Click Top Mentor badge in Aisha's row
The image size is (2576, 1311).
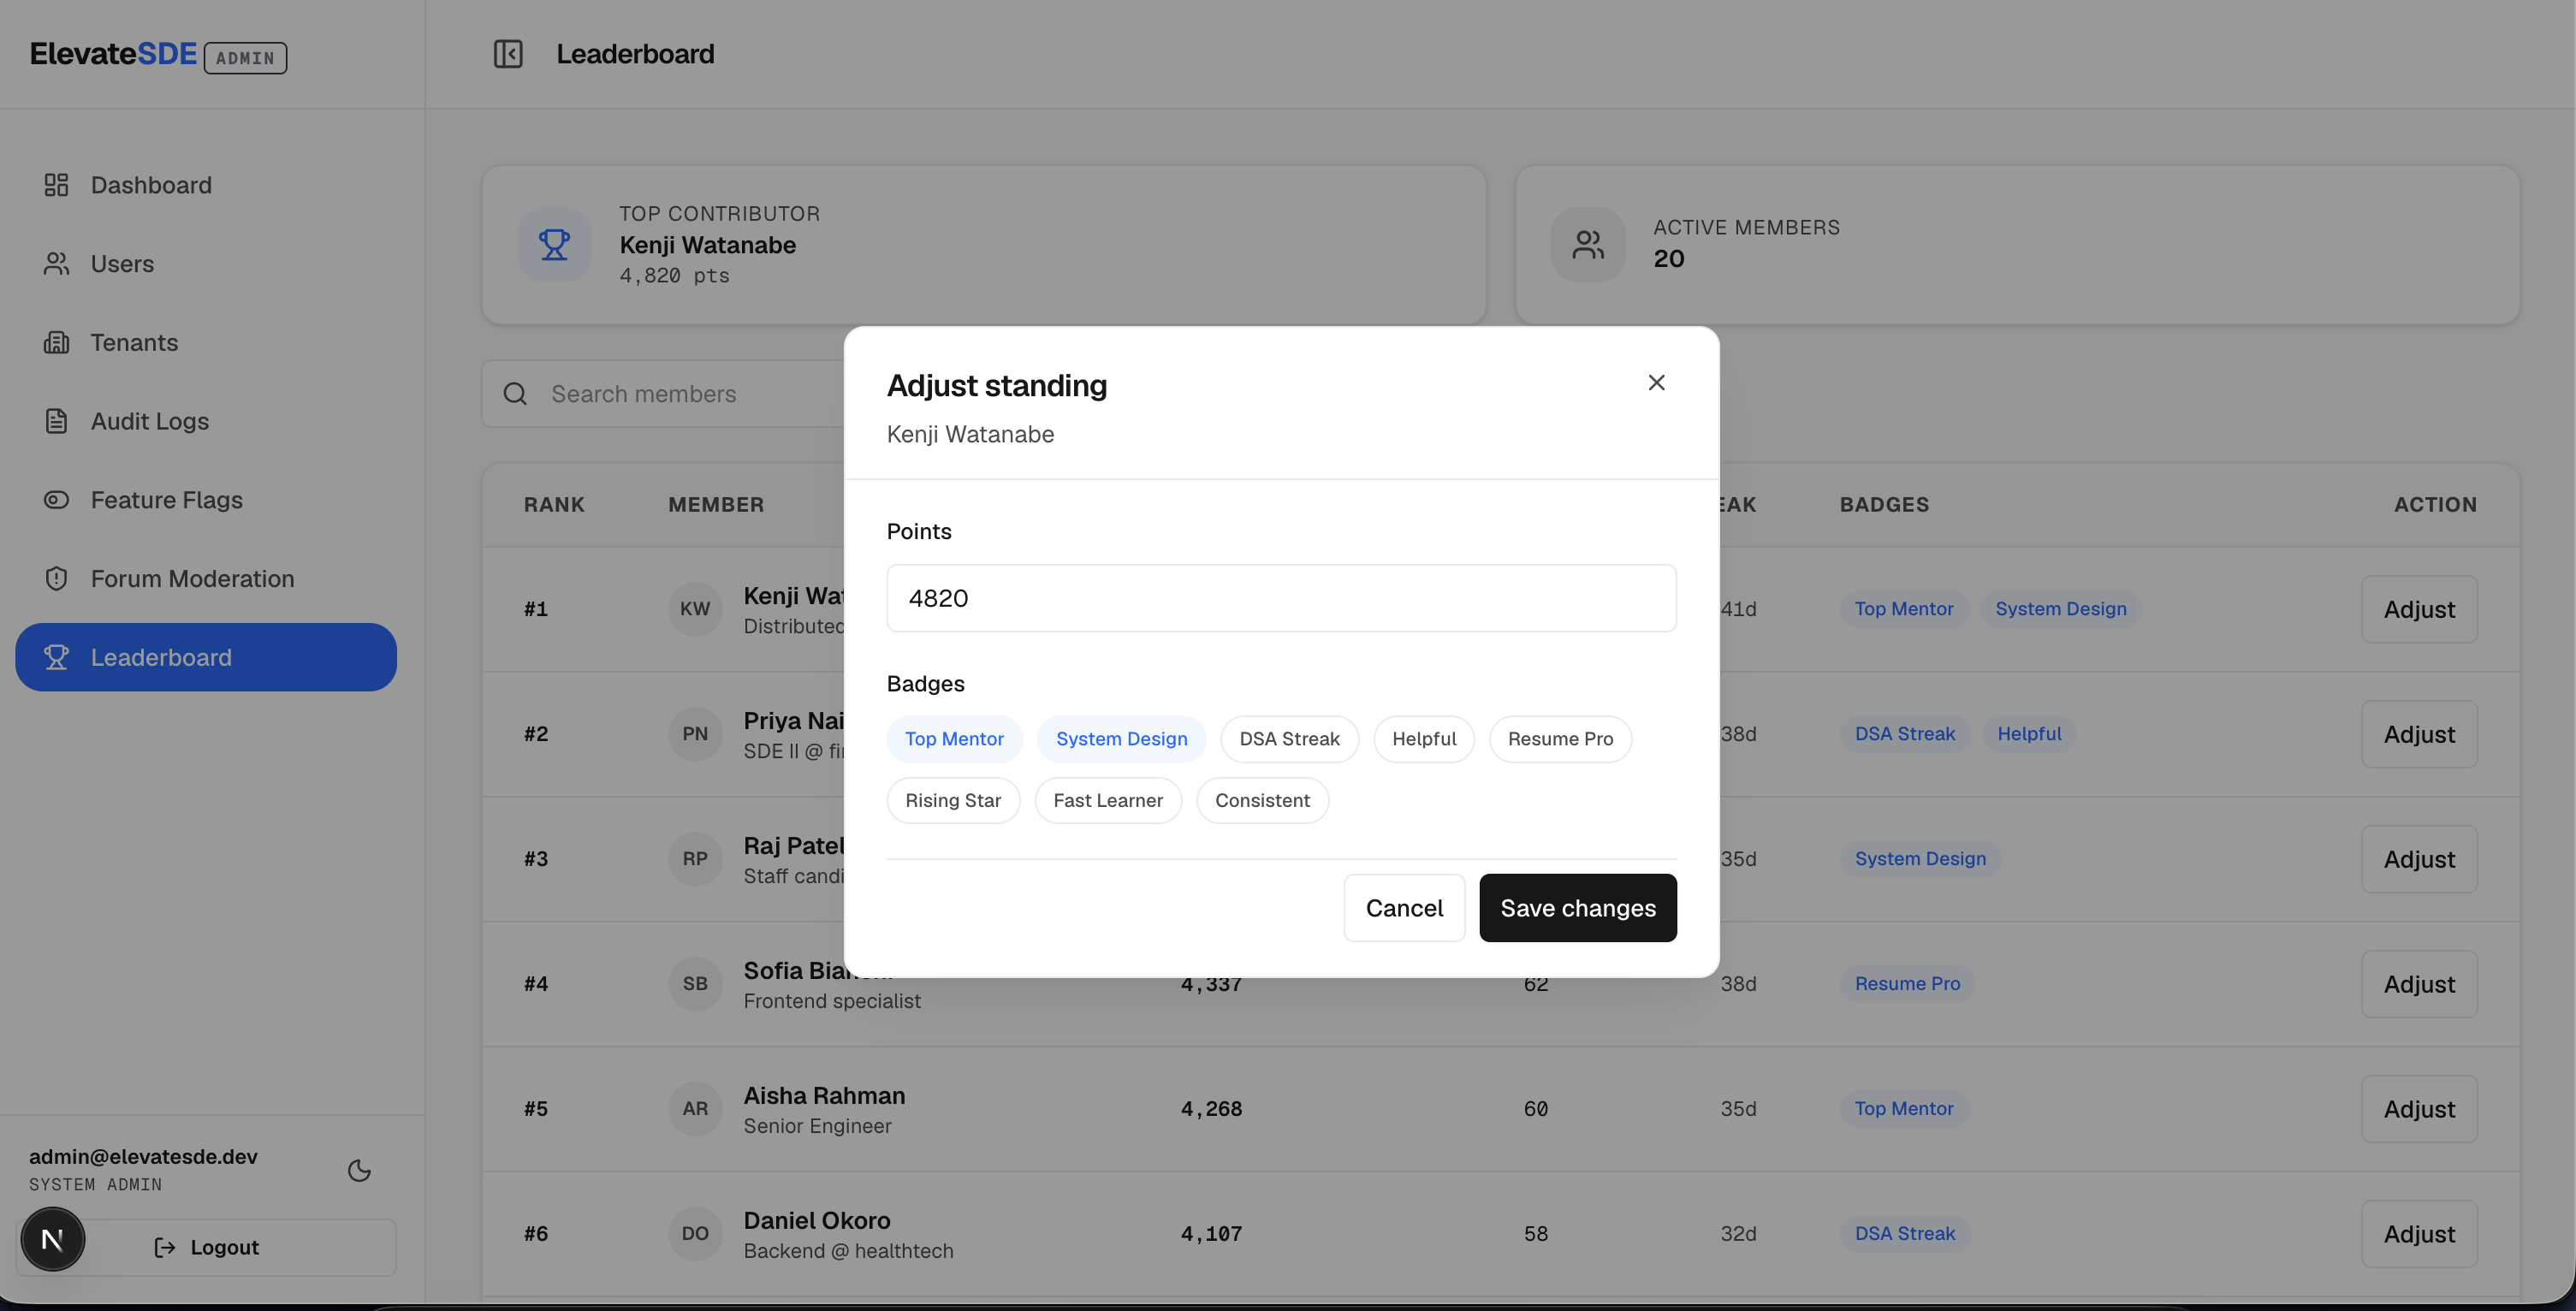point(1904,1109)
